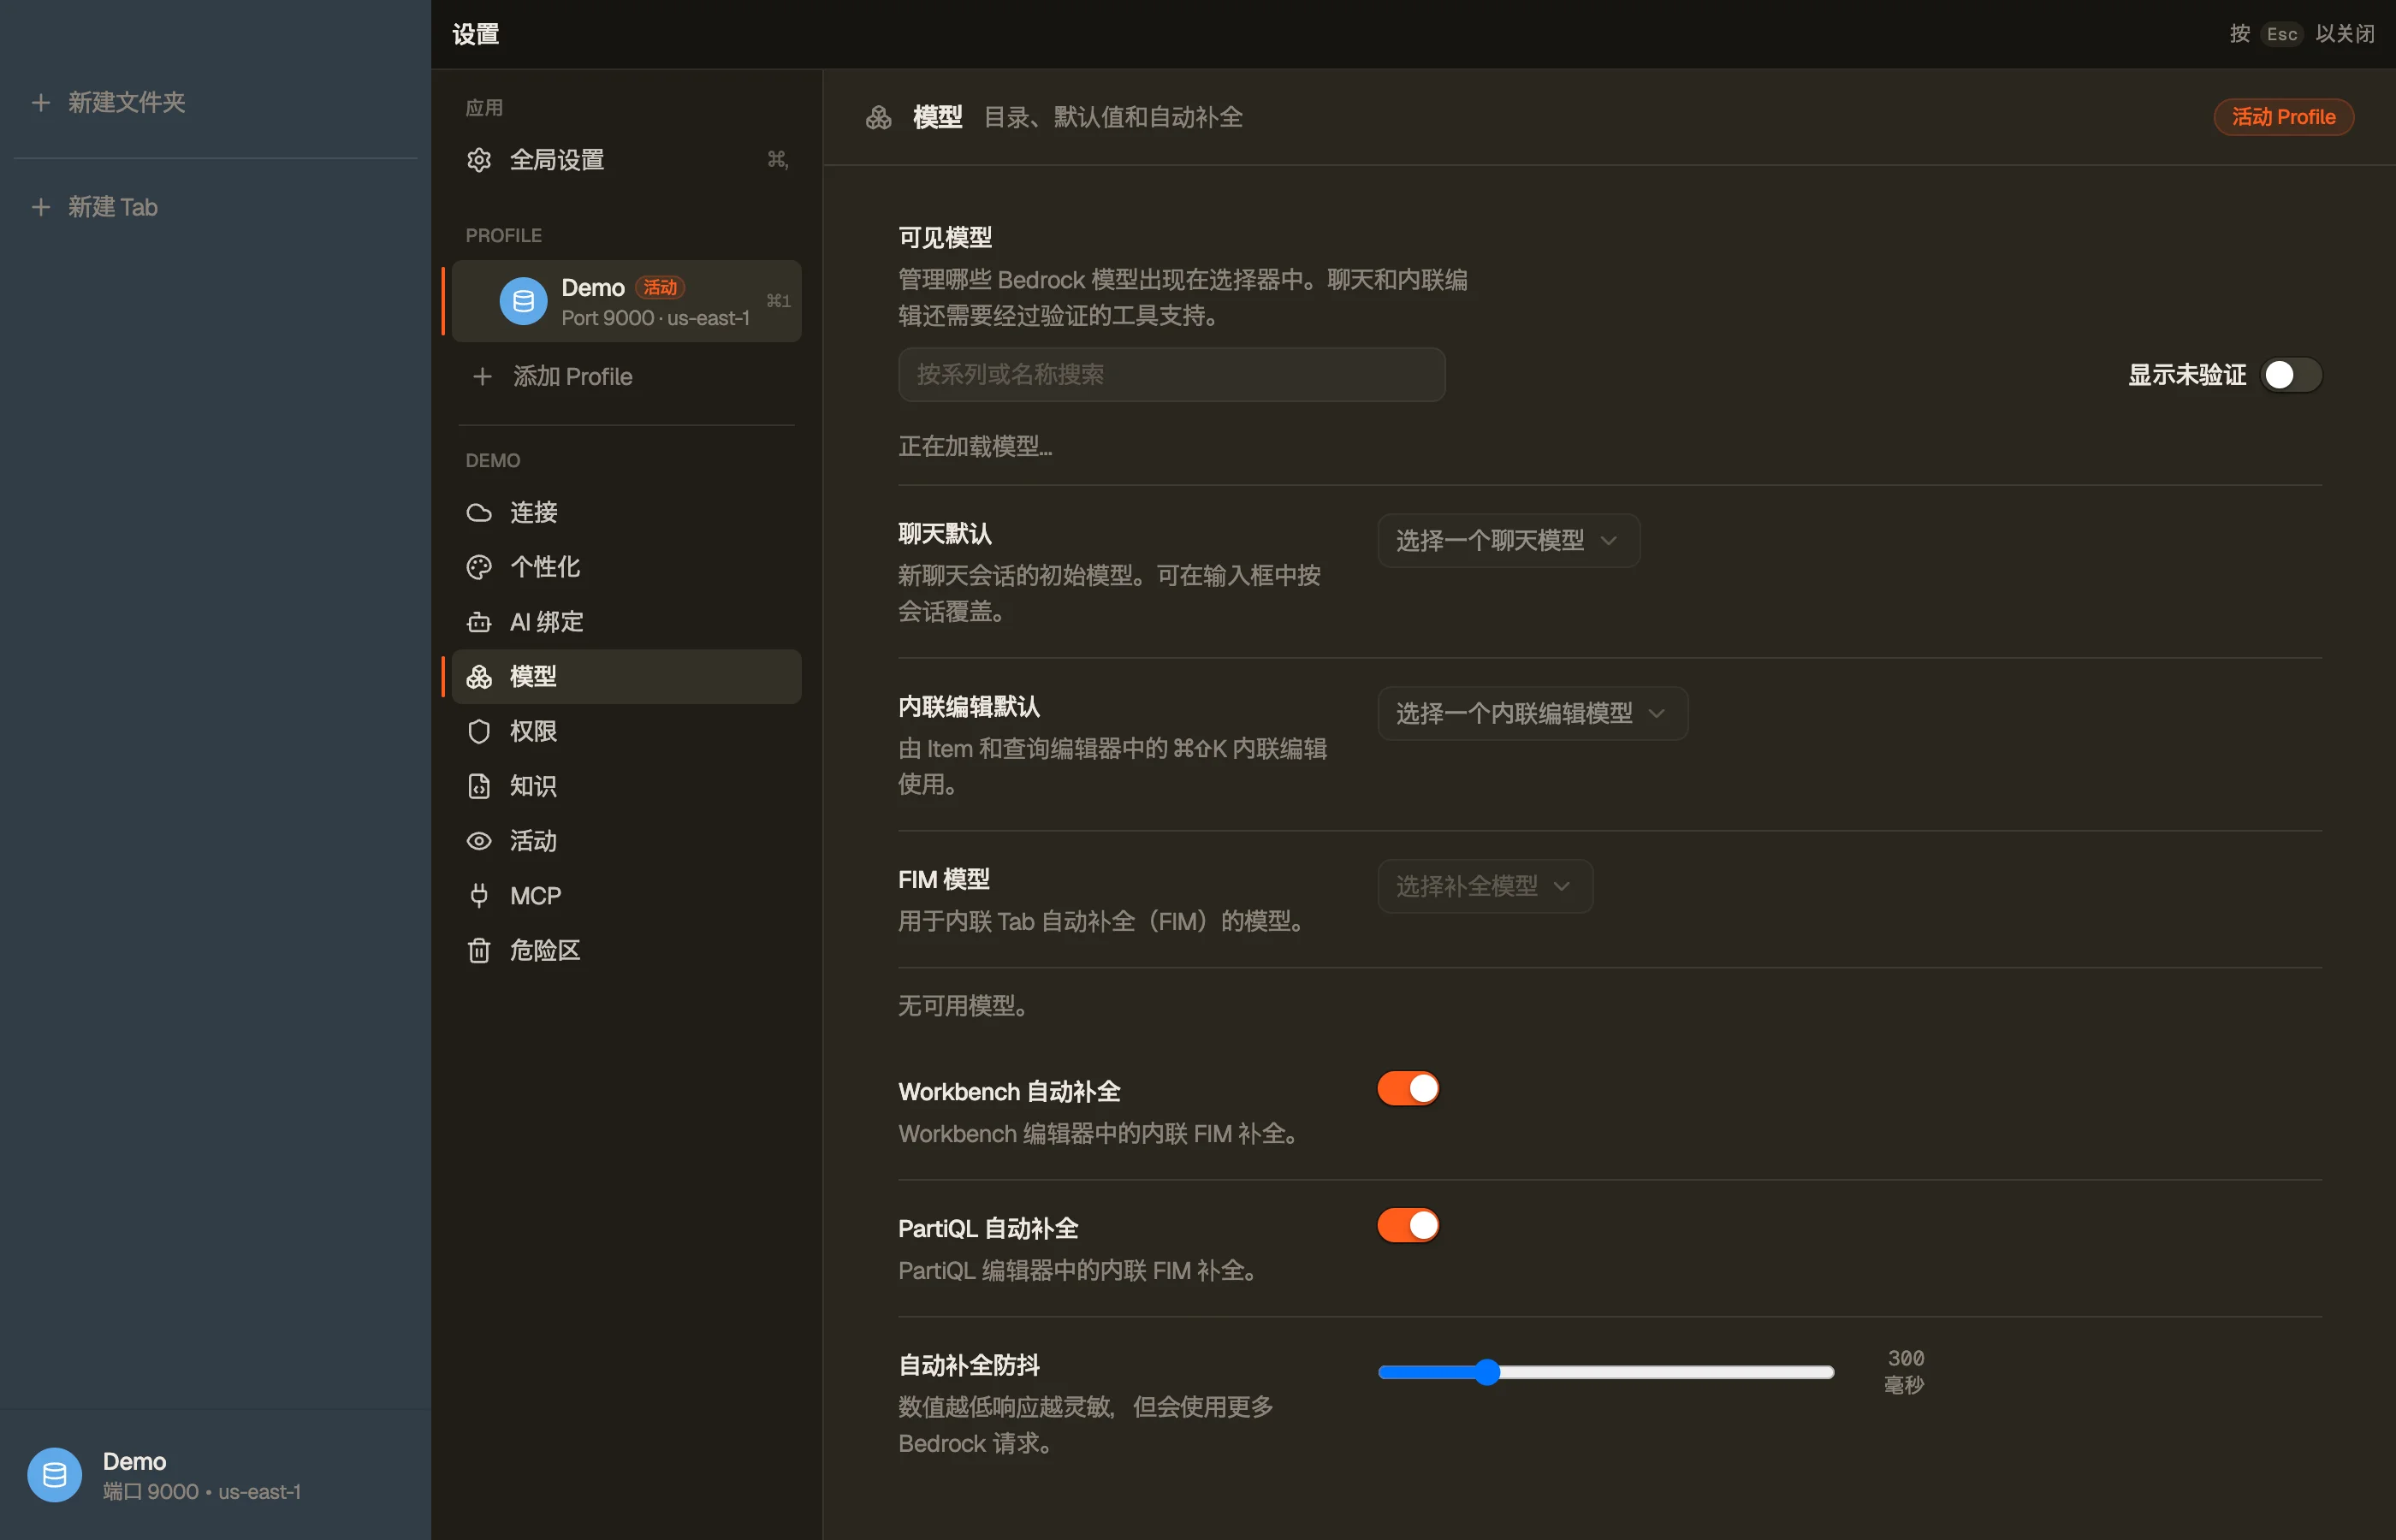Click the 设置 window title

pyautogui.click(x=476, y=34)
